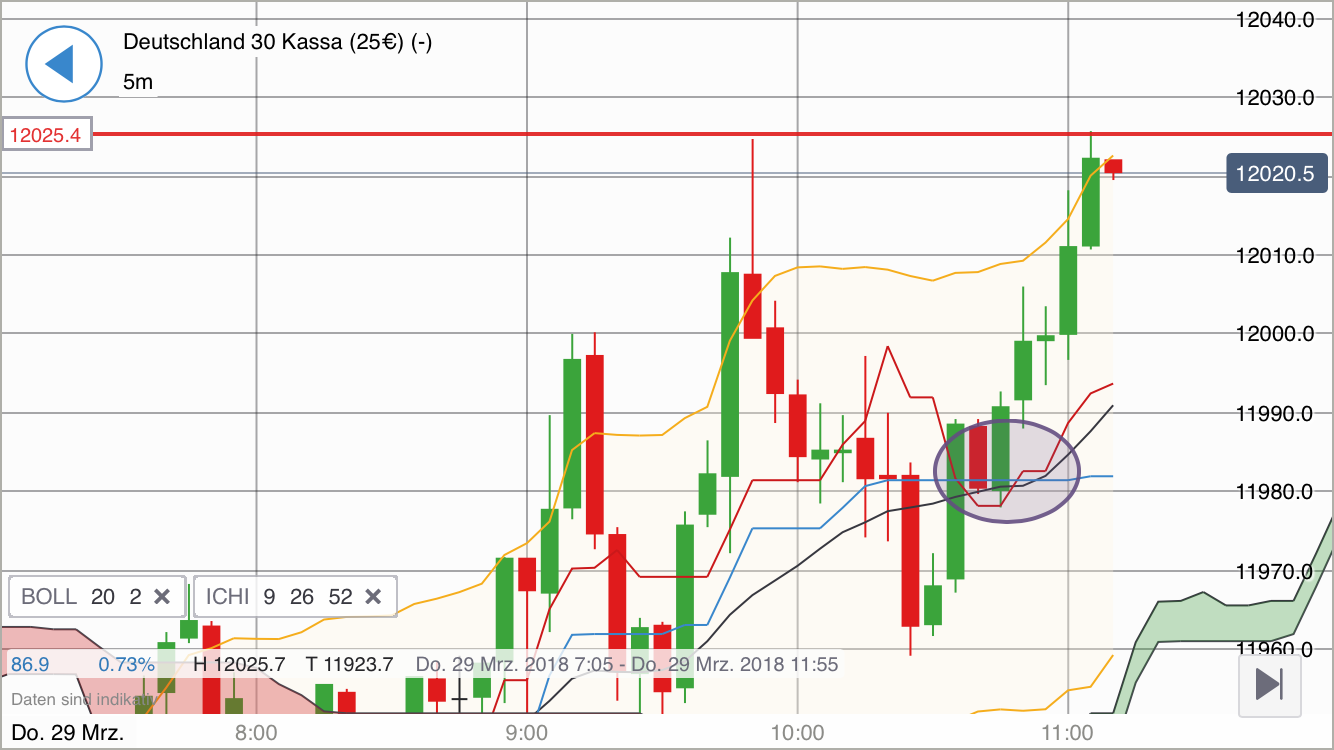
Task: Click the 12030.0 price axis label
Action: [x=1275, y=98]
